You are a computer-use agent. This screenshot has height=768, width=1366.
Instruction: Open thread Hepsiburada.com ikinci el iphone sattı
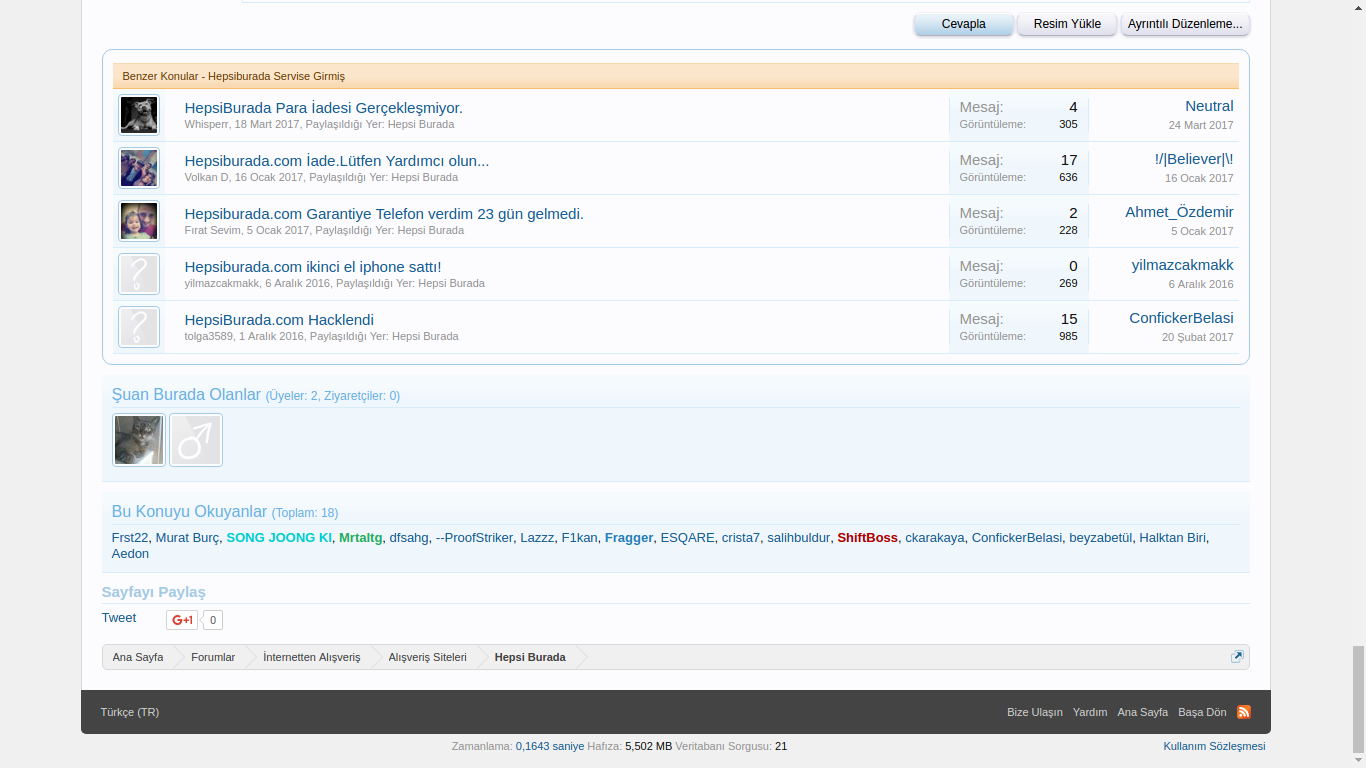point(313,266)
